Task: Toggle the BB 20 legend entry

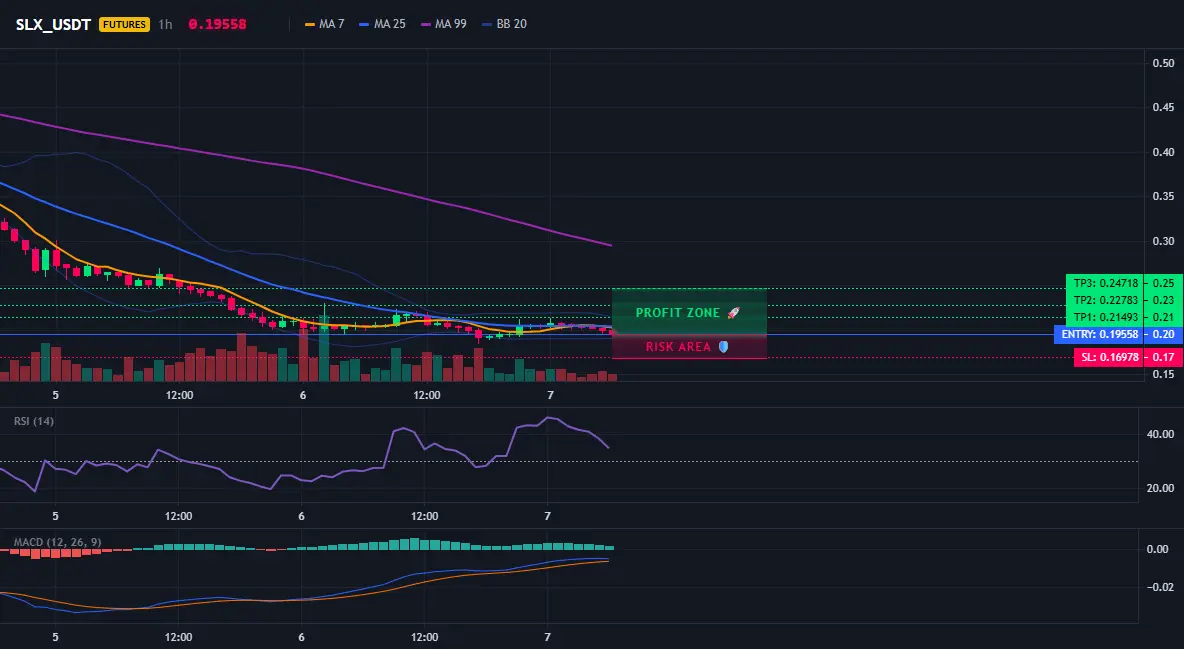Action: (504, 24)
